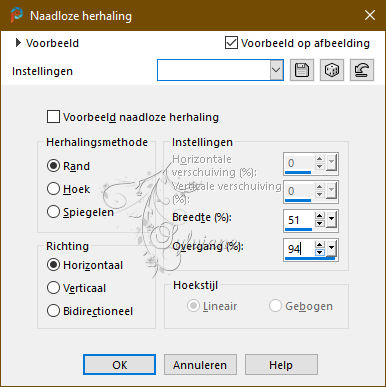Uncheck Voorbeeld op afbeelding checkbox
The height and width of the screenshot is (387, 386).
[x=231, y=43]
